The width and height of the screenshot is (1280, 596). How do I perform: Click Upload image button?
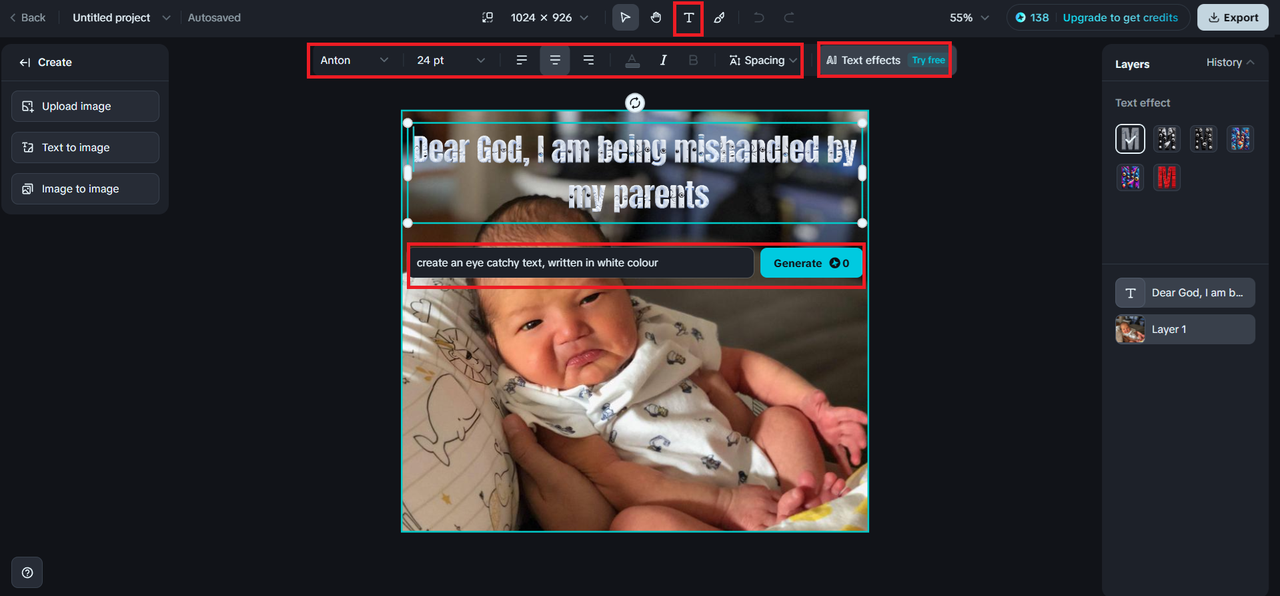click(85, 106)
